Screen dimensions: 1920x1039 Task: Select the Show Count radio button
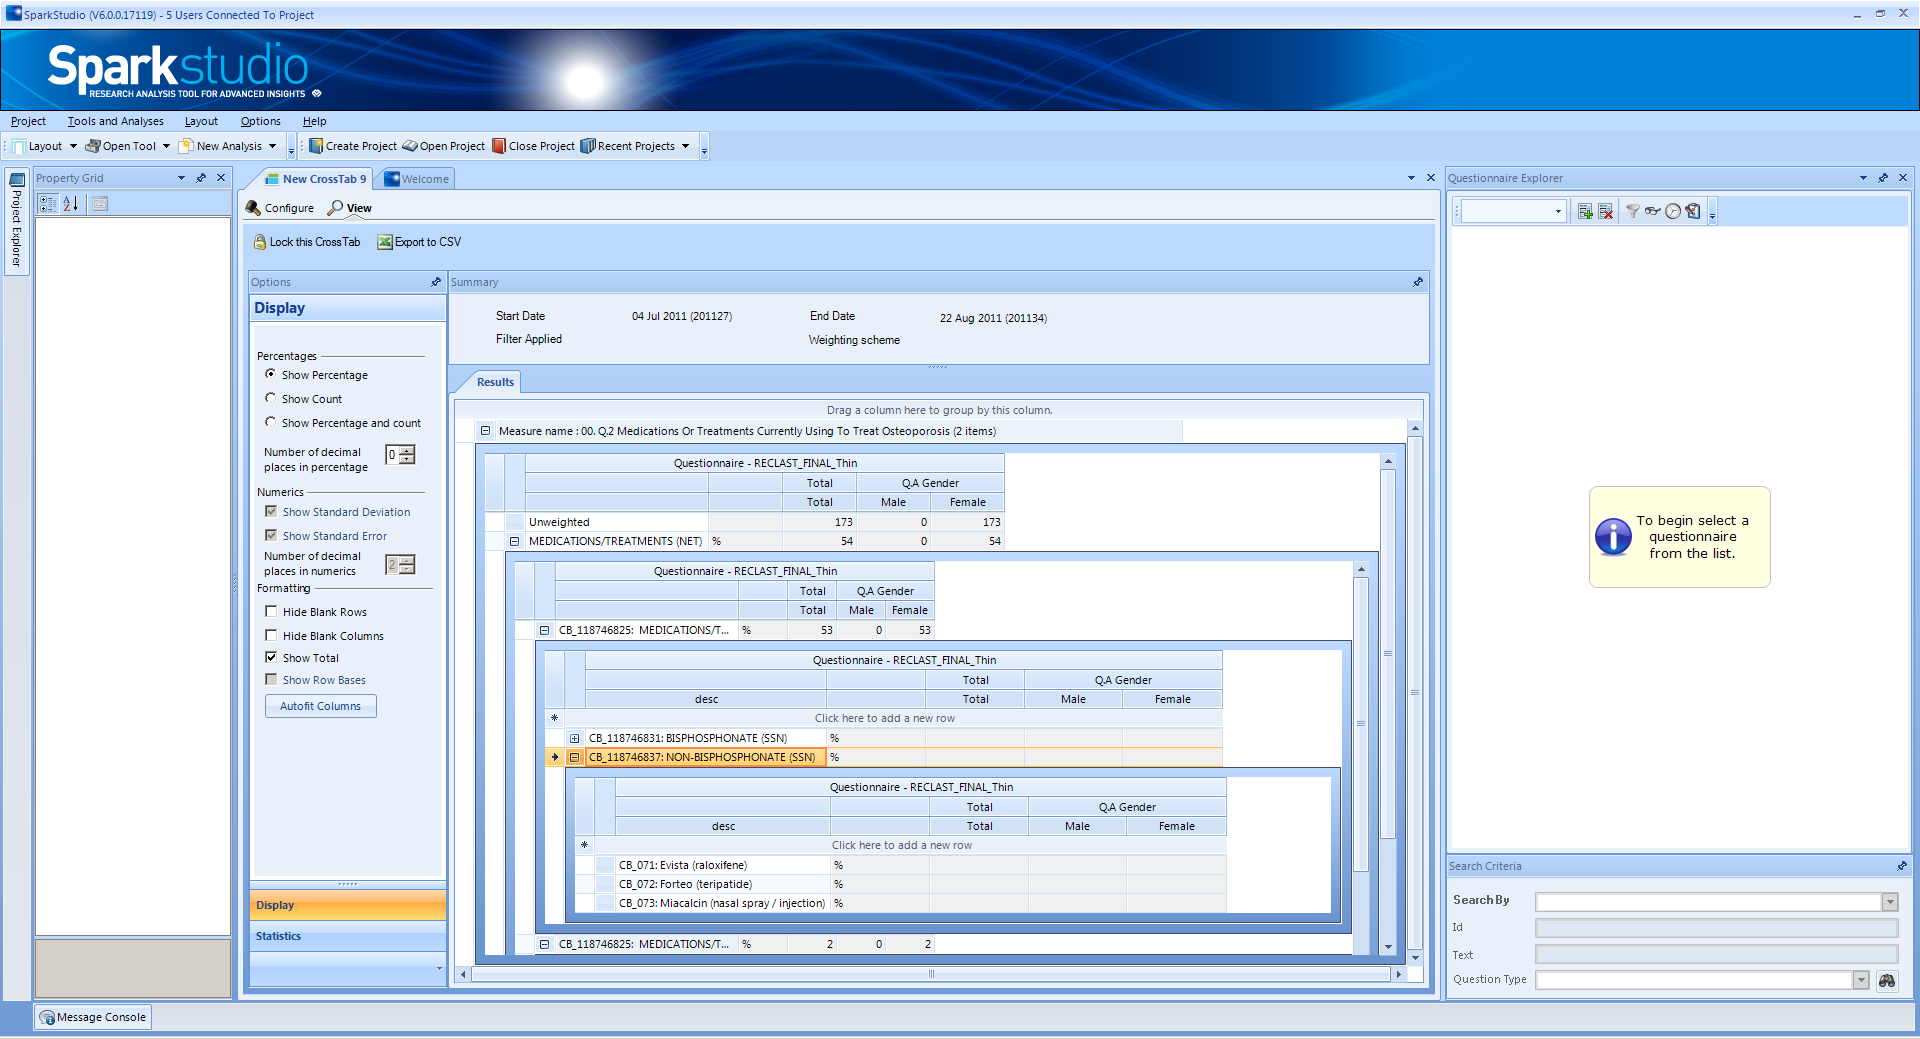270,398
